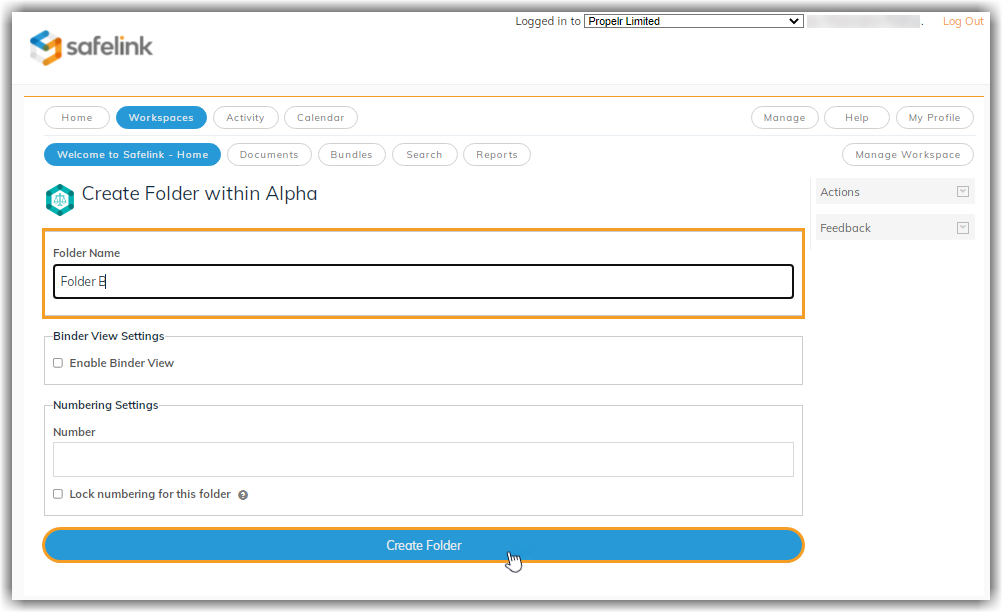Log out of Safelink
The image size is (1003, 613).
961,20
